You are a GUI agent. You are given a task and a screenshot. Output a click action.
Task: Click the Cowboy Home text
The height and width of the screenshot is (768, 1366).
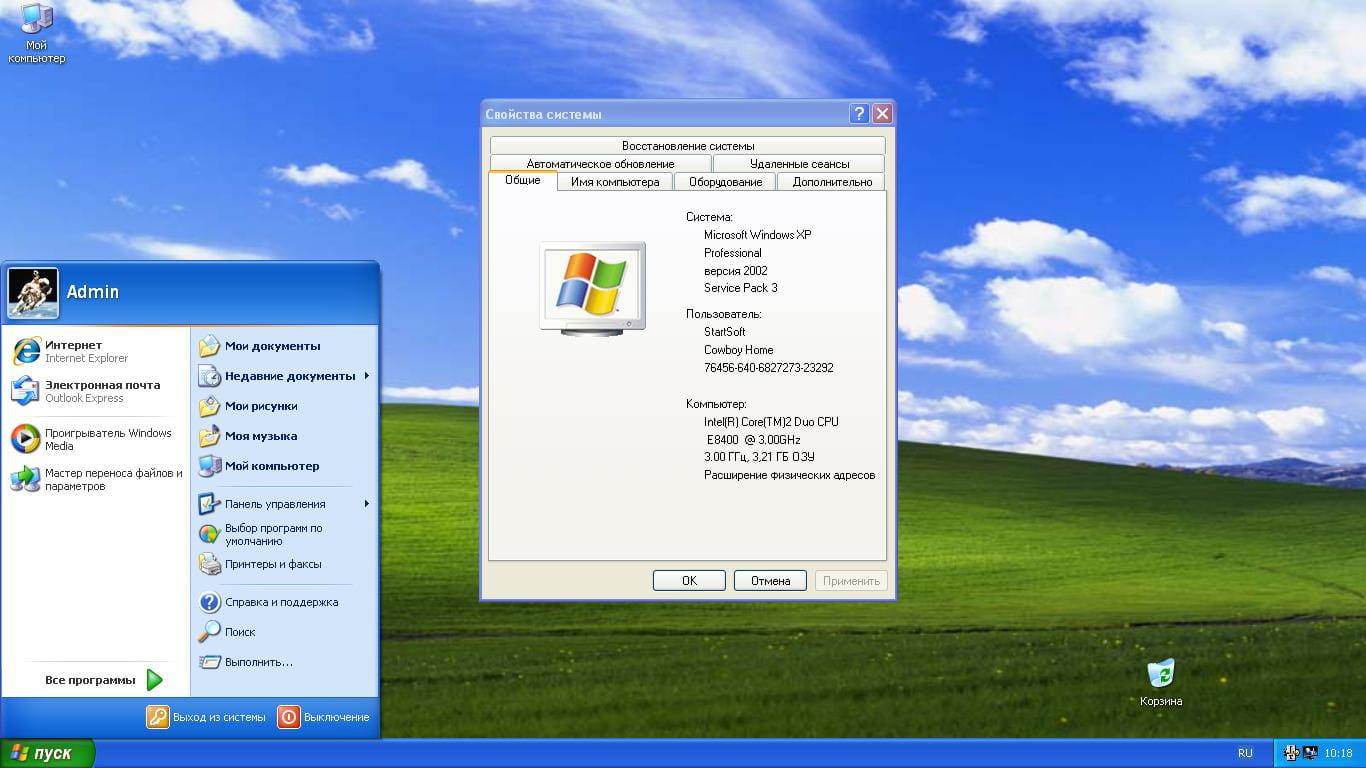tap(739, 350)
